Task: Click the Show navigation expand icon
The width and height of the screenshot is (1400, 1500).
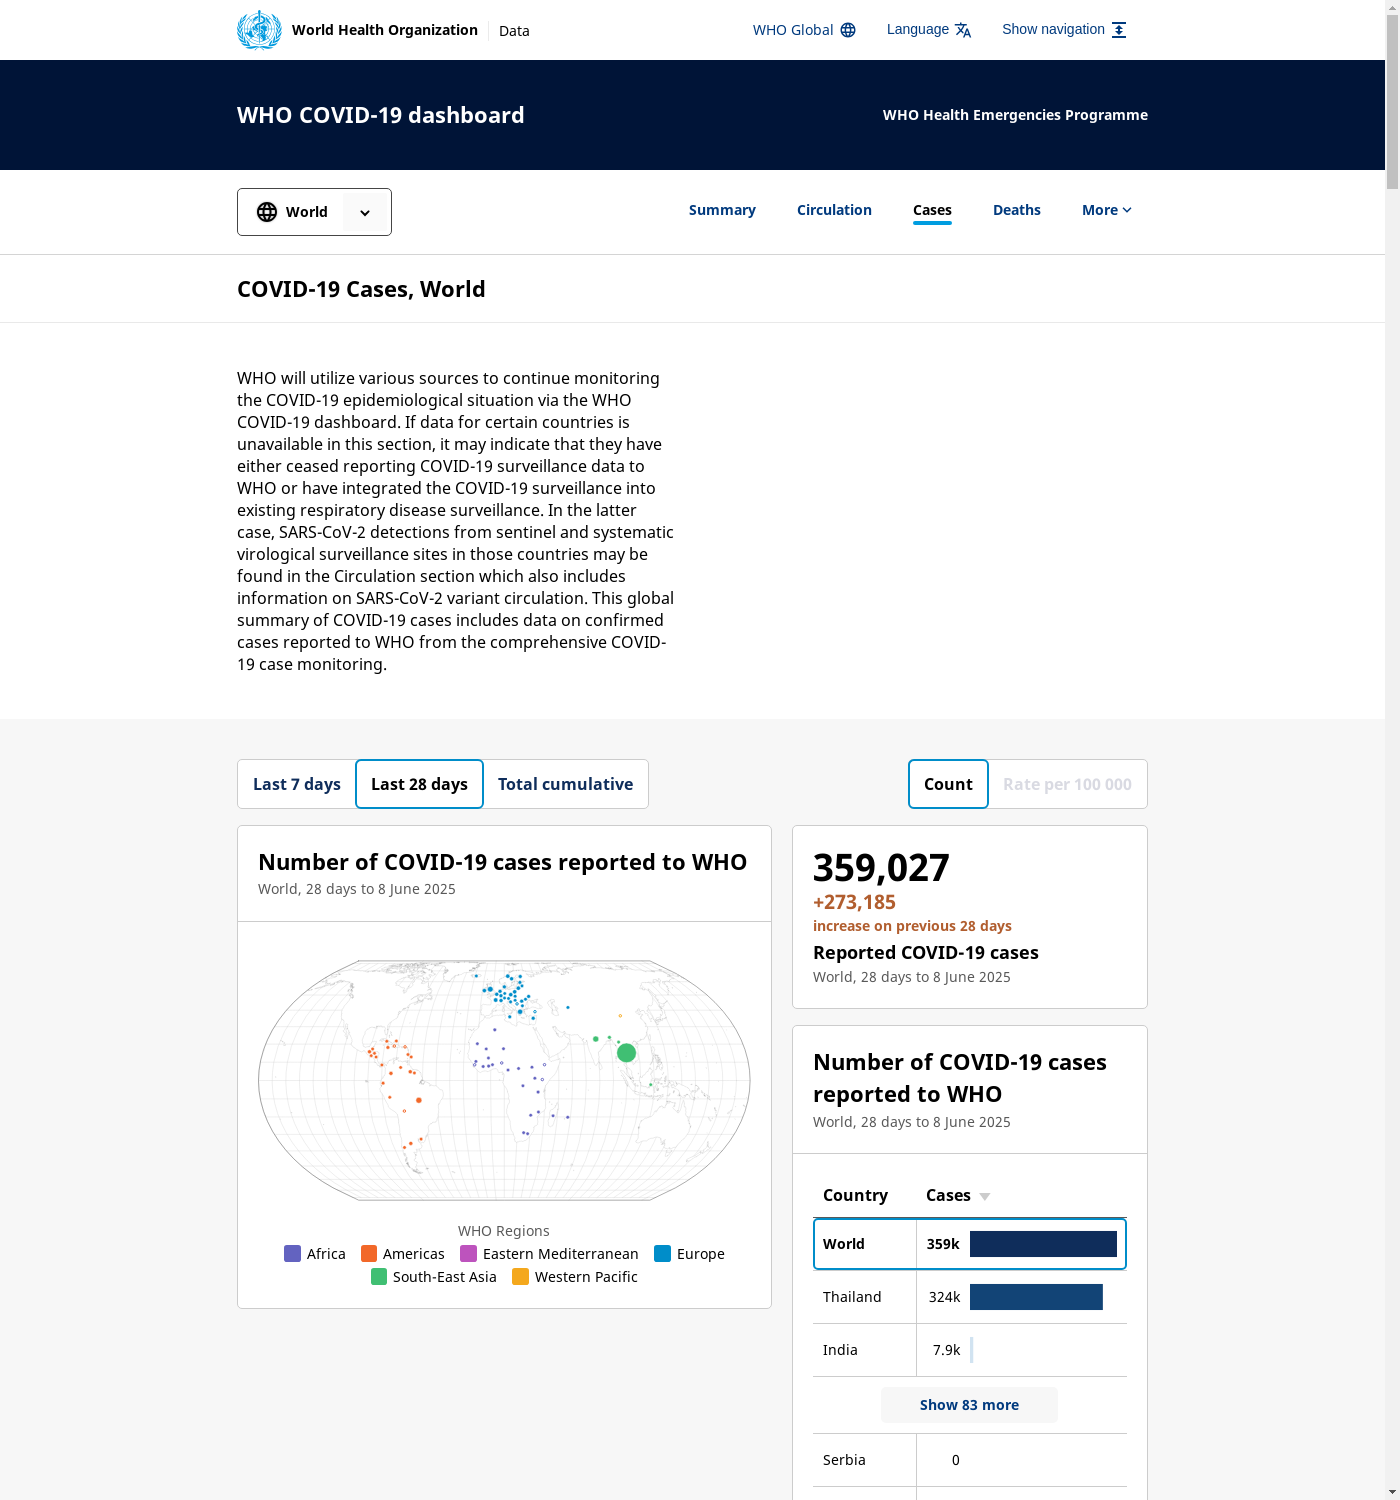Action: (x=1119, y=30)
